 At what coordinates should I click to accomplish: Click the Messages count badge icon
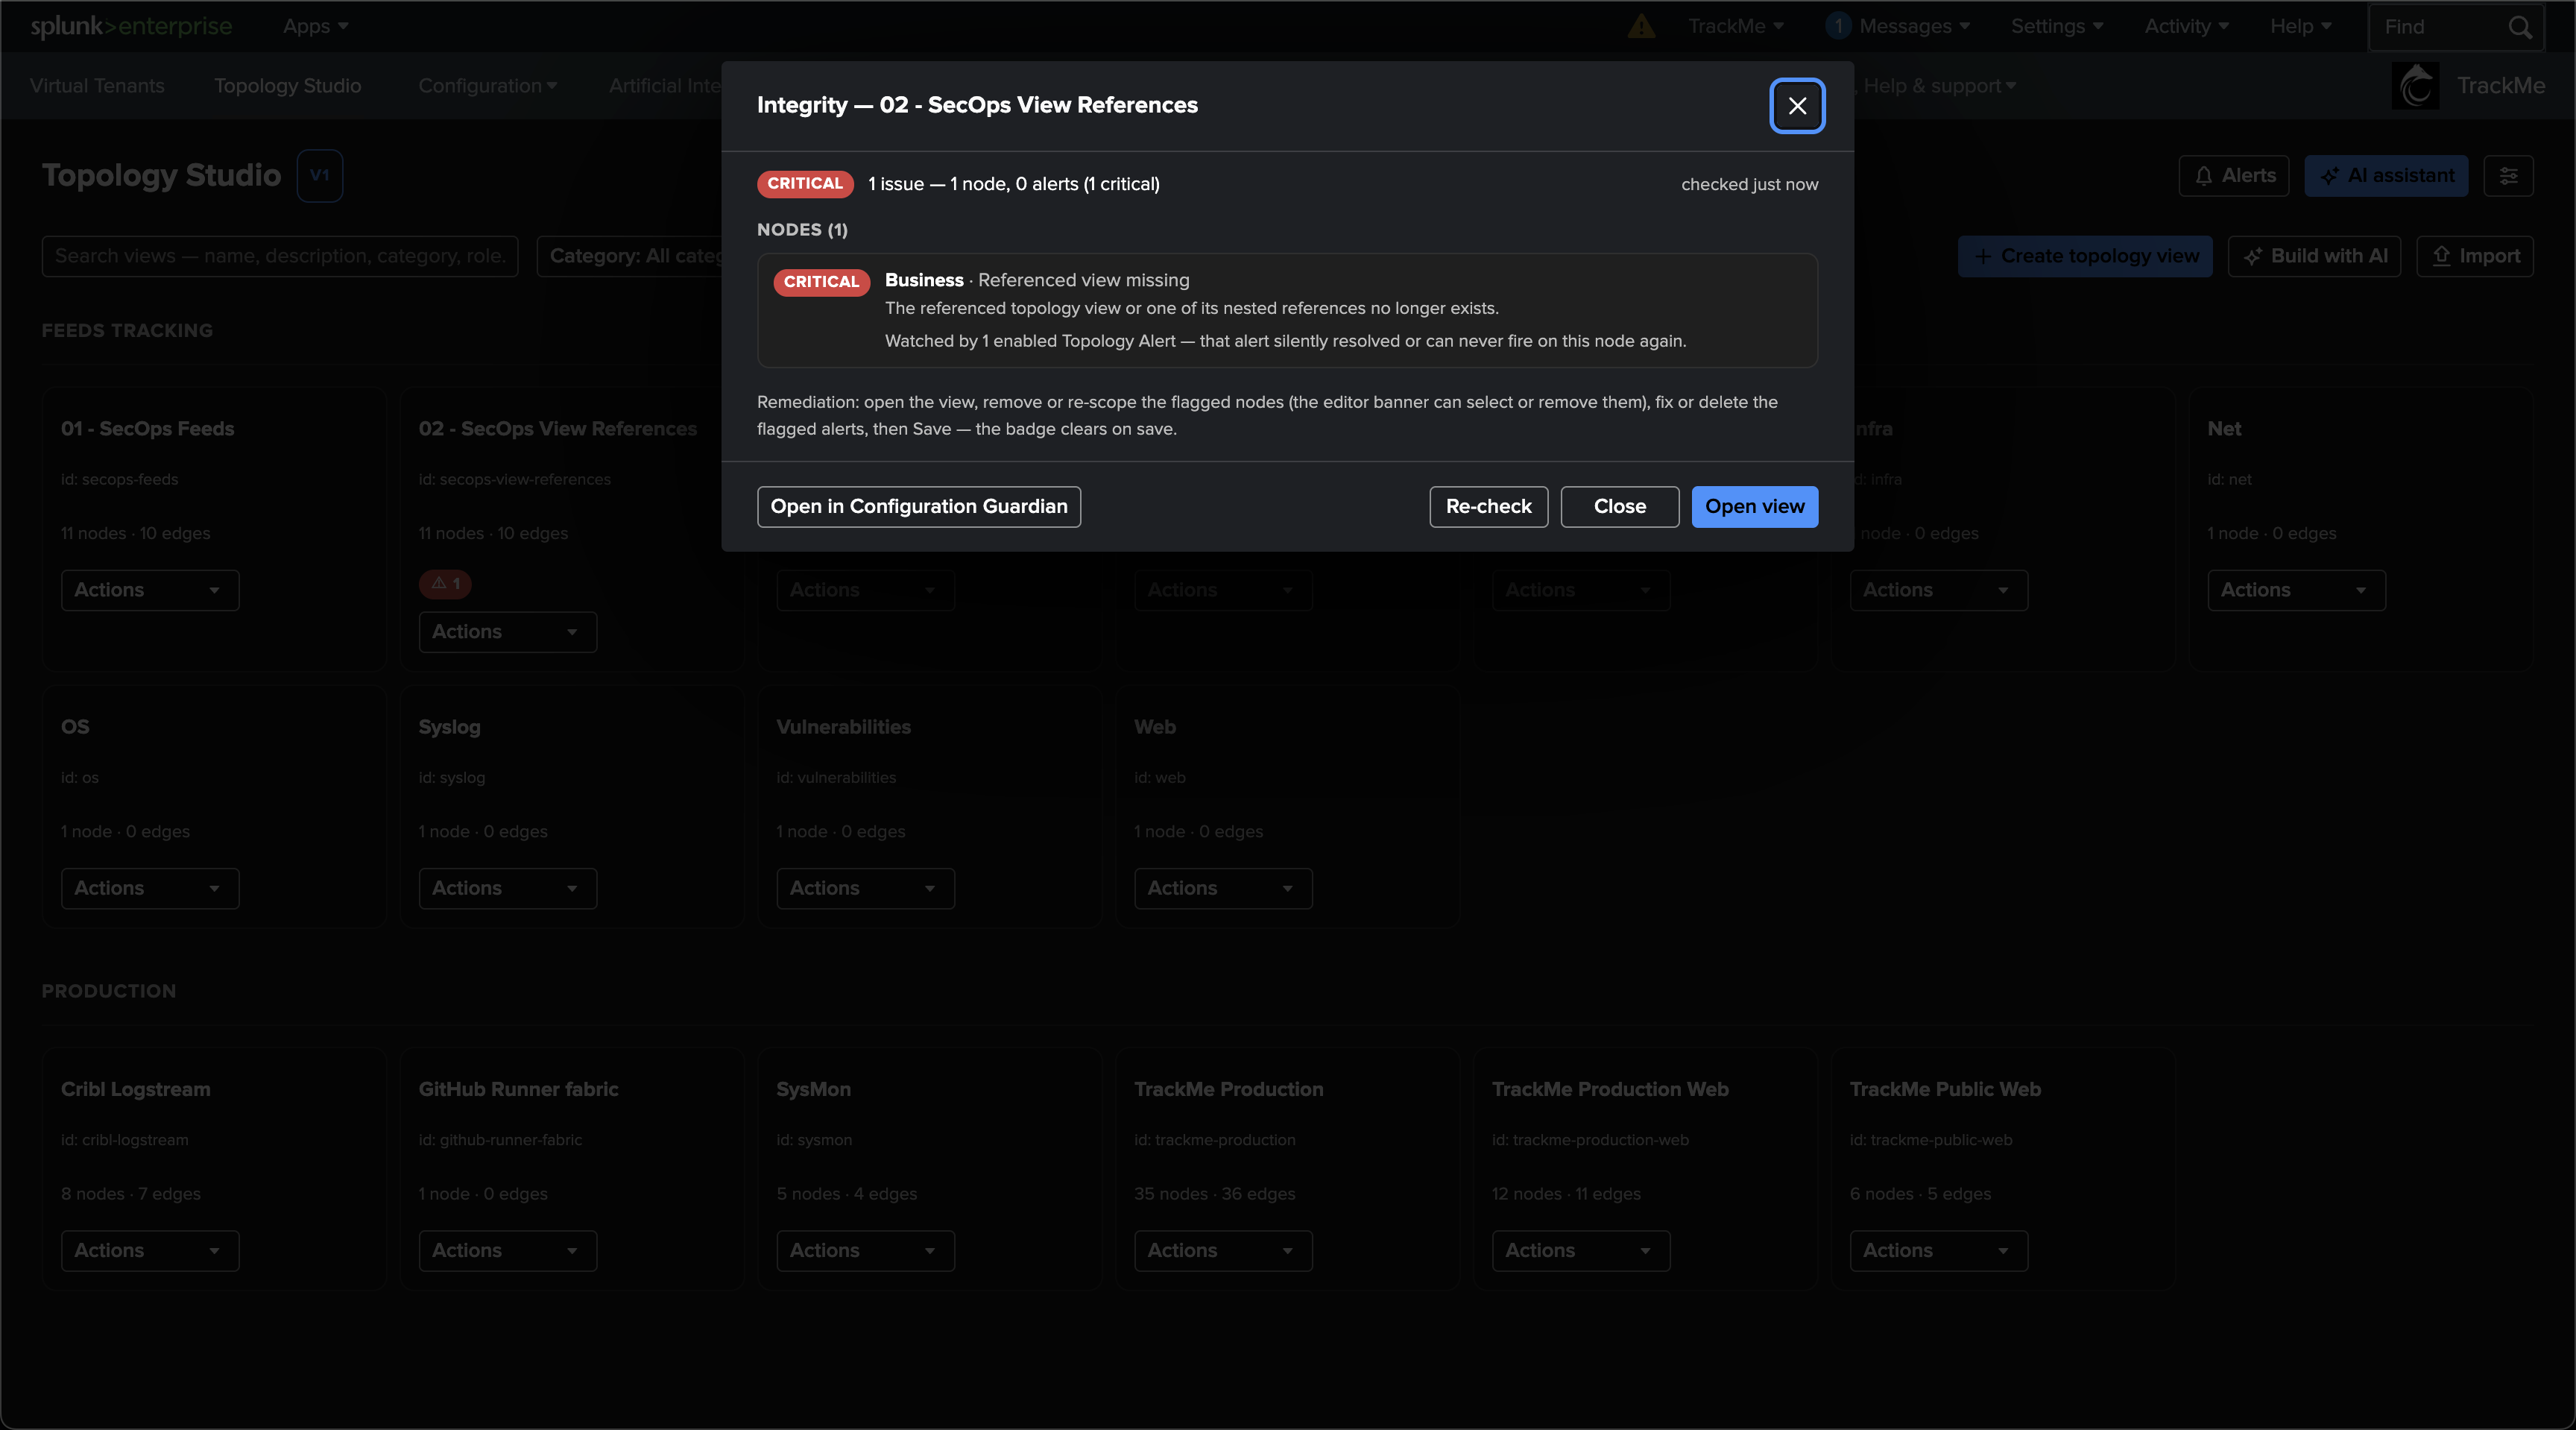[1838, 26]
